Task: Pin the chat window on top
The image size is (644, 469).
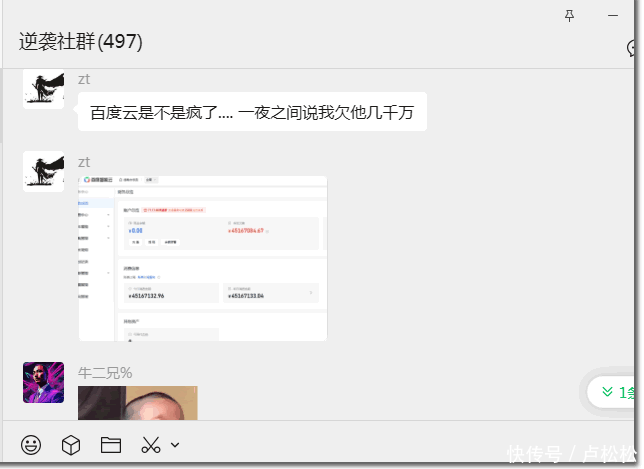Action: click(x=570, y=15)
